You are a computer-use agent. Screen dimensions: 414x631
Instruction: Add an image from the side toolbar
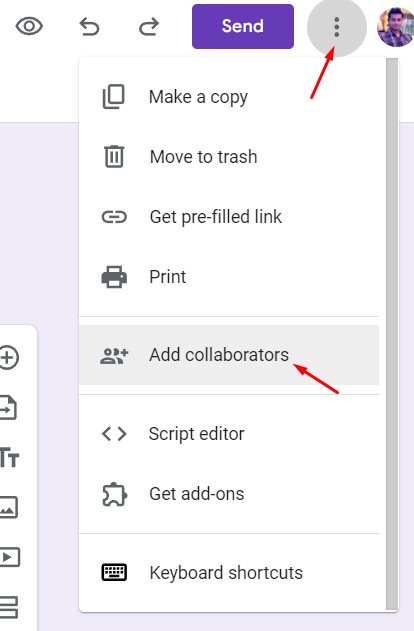pos(8,507)
